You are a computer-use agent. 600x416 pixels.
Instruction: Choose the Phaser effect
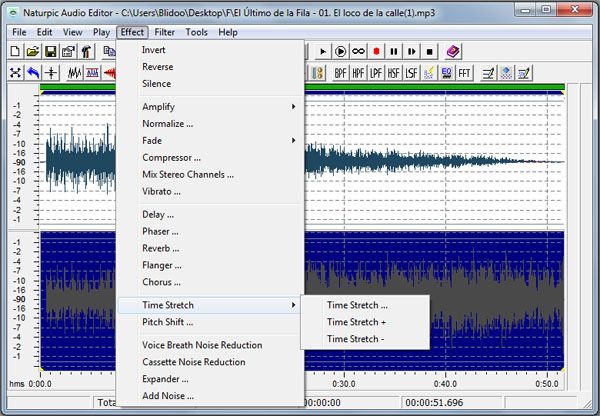[x=210, y=232]
